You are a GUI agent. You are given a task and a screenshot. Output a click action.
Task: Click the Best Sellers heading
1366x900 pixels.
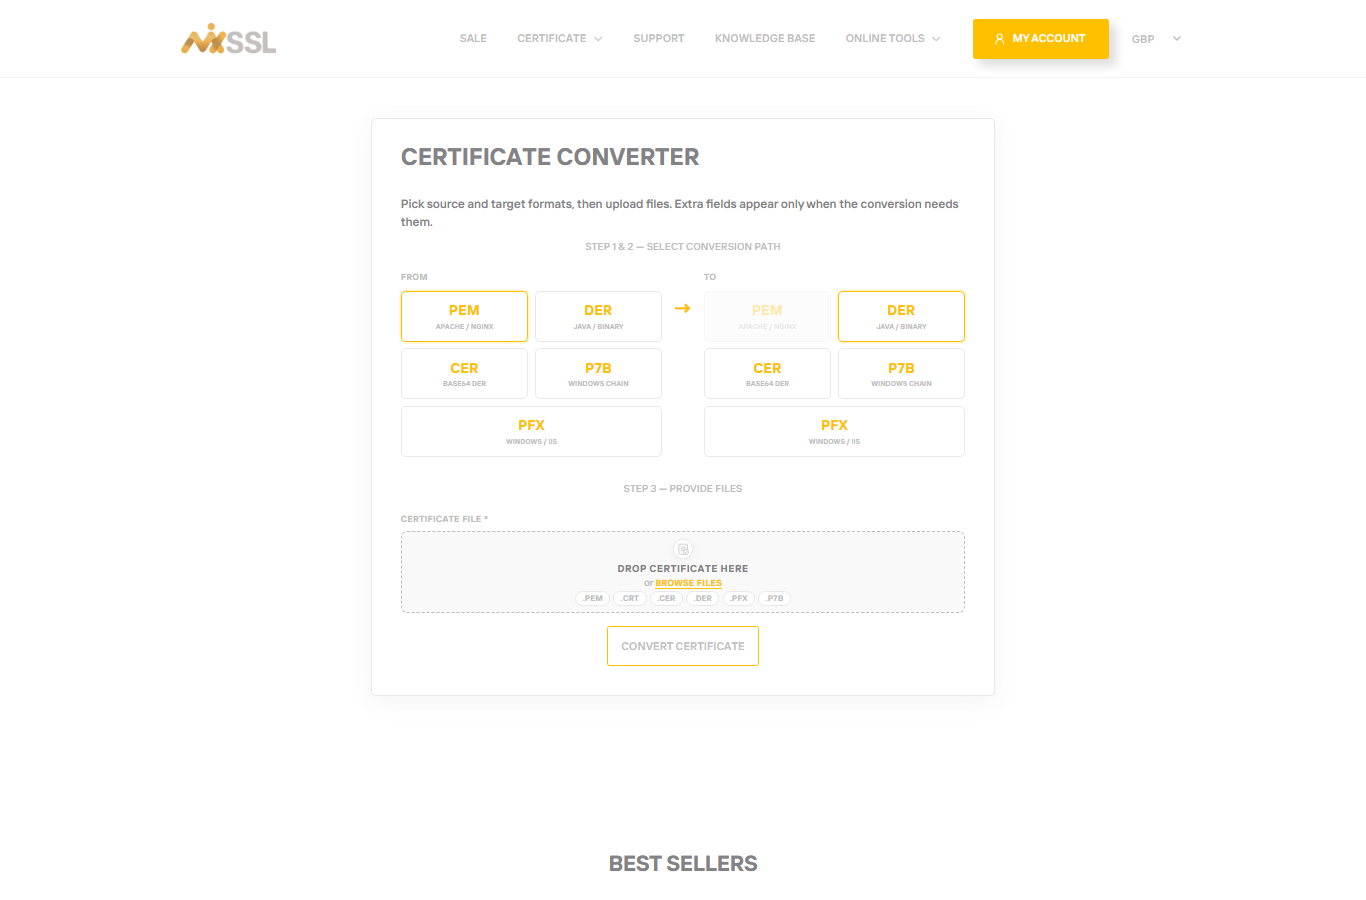click(x=683, y=864)
